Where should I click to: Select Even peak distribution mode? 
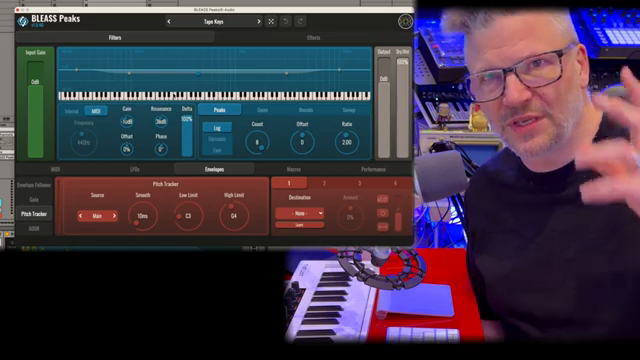pos(217,150)
